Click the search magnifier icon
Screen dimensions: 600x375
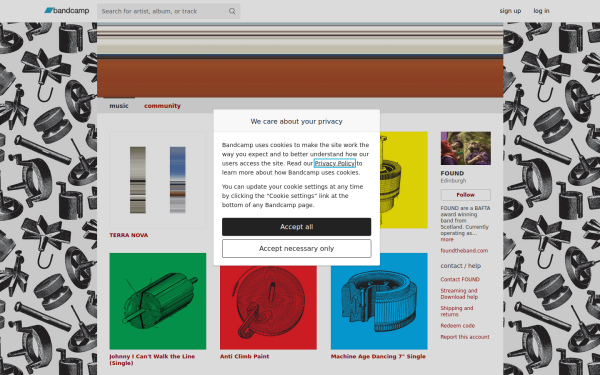232,11
